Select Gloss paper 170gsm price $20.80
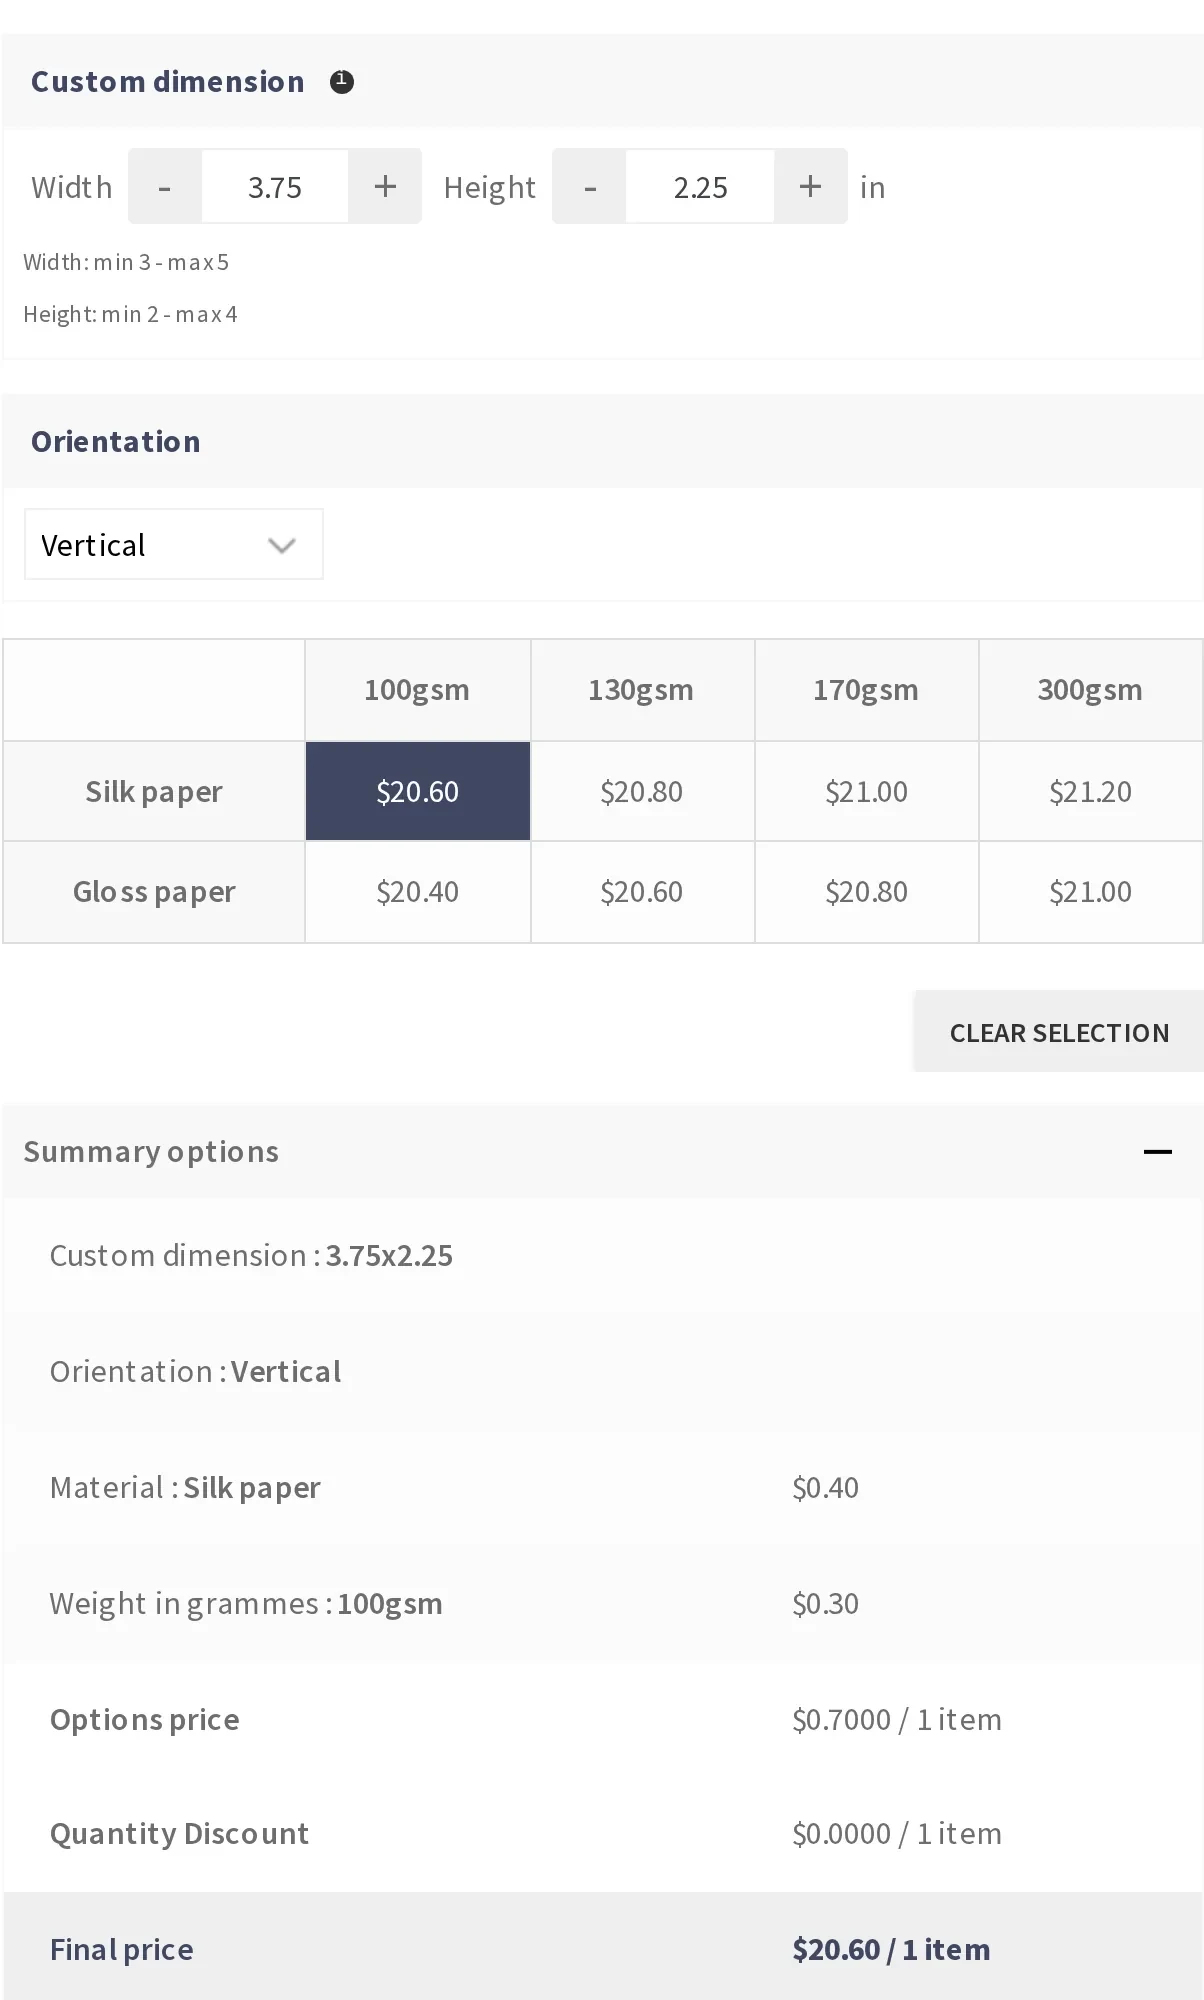This screenshot has height=2000, width=1204. click(866, 891)
